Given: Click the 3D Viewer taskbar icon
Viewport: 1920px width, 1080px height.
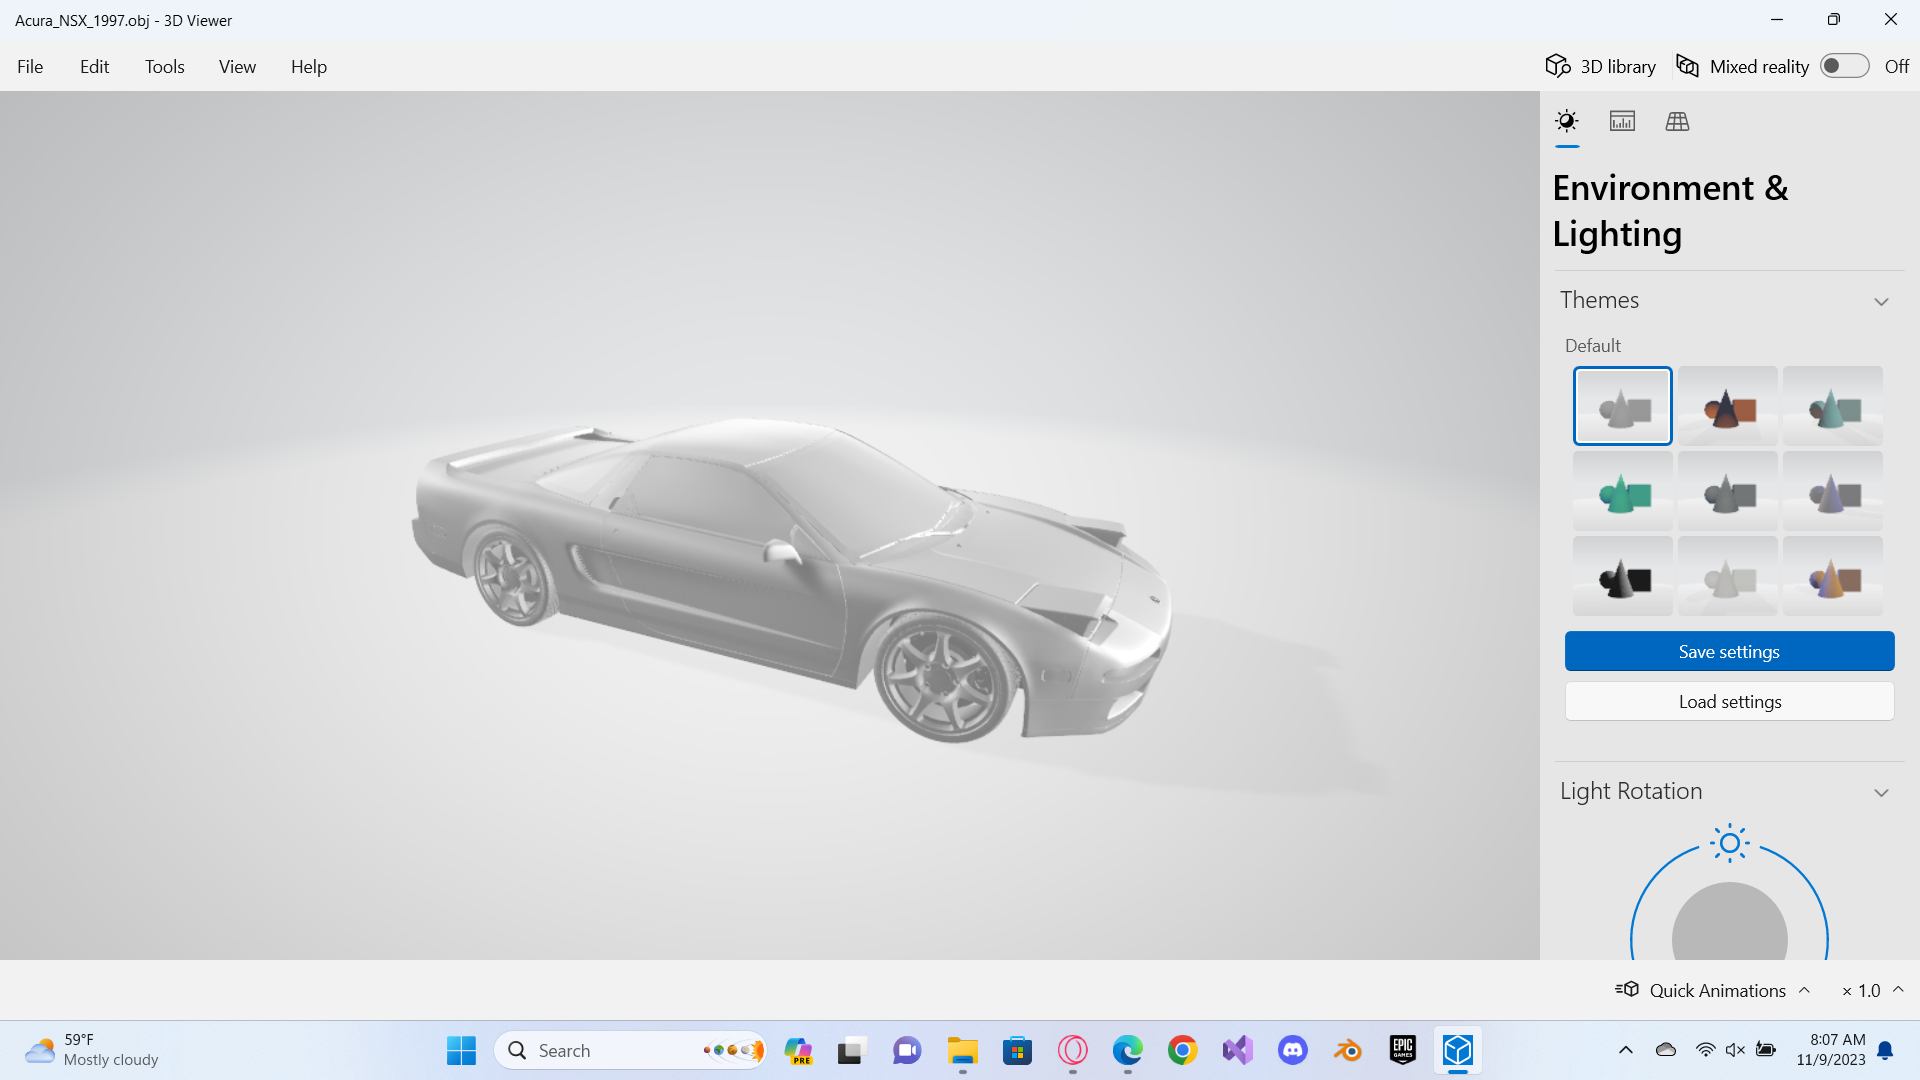Looking at the screenshot, I should pos(1457,1051).
